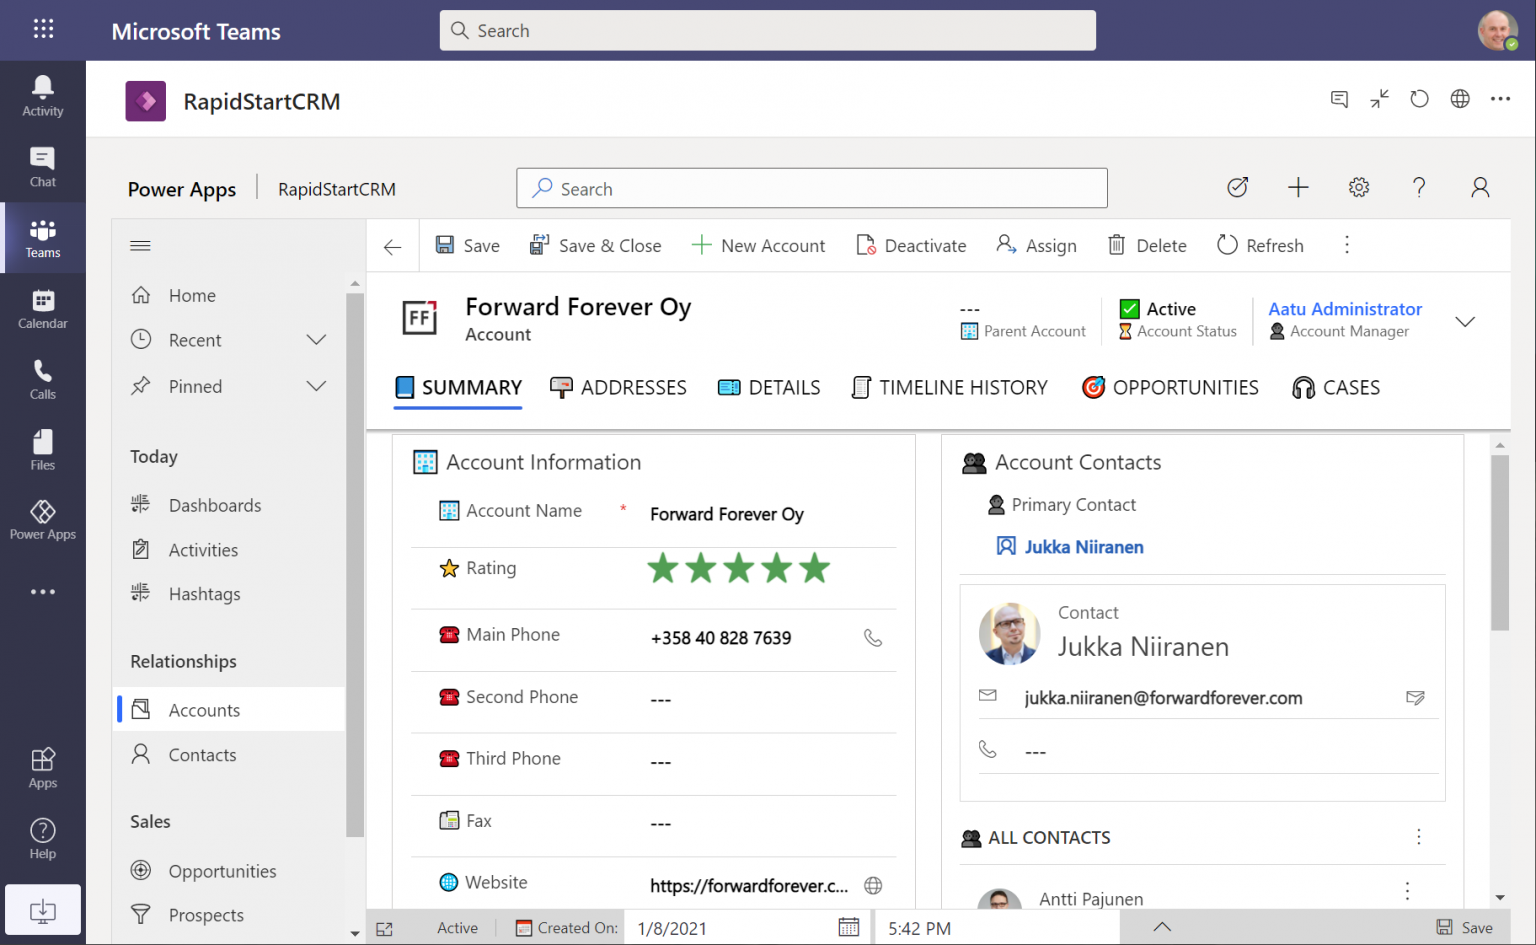
Task: Open Activity in Teams rail
Action: (43, 96)
